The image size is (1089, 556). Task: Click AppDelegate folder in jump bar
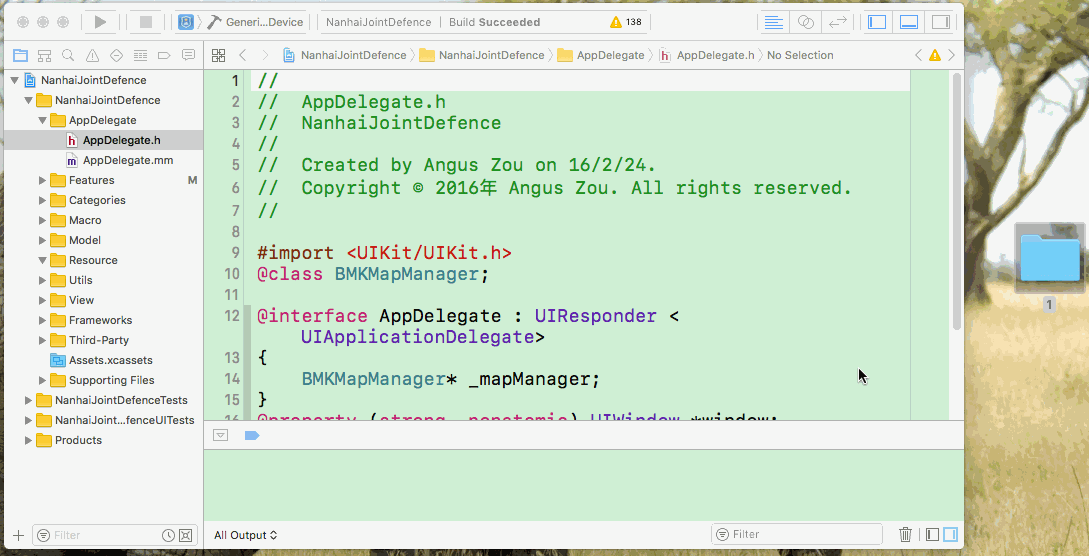point(601,55)
